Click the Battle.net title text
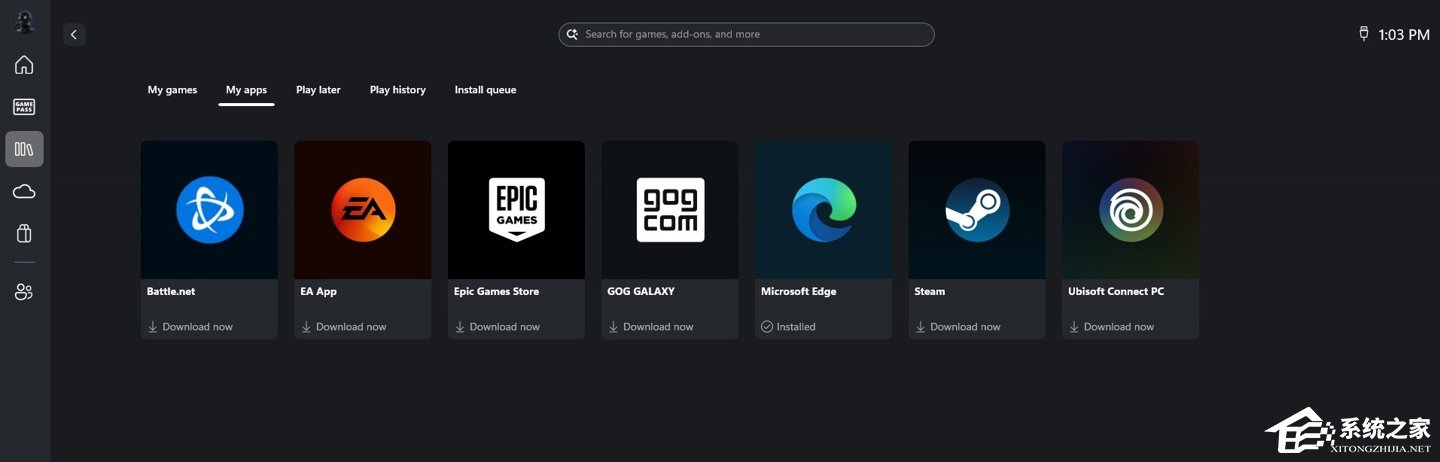This screenshot has width=1440, height=462. tap(171, 292)
